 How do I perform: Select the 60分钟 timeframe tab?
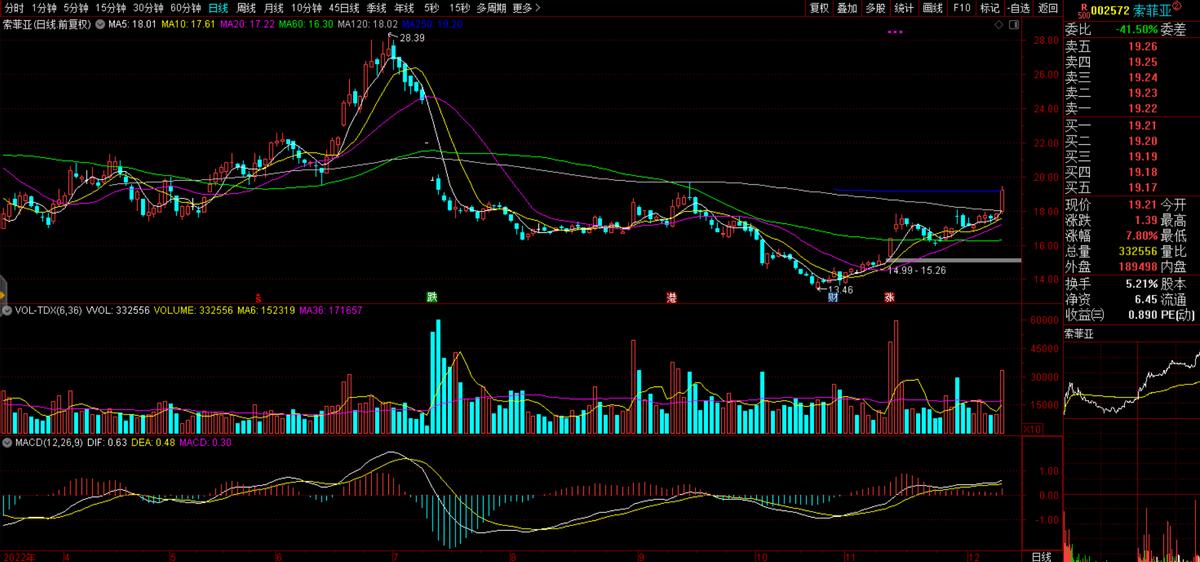pyautogui.click(x=186, y=8)
